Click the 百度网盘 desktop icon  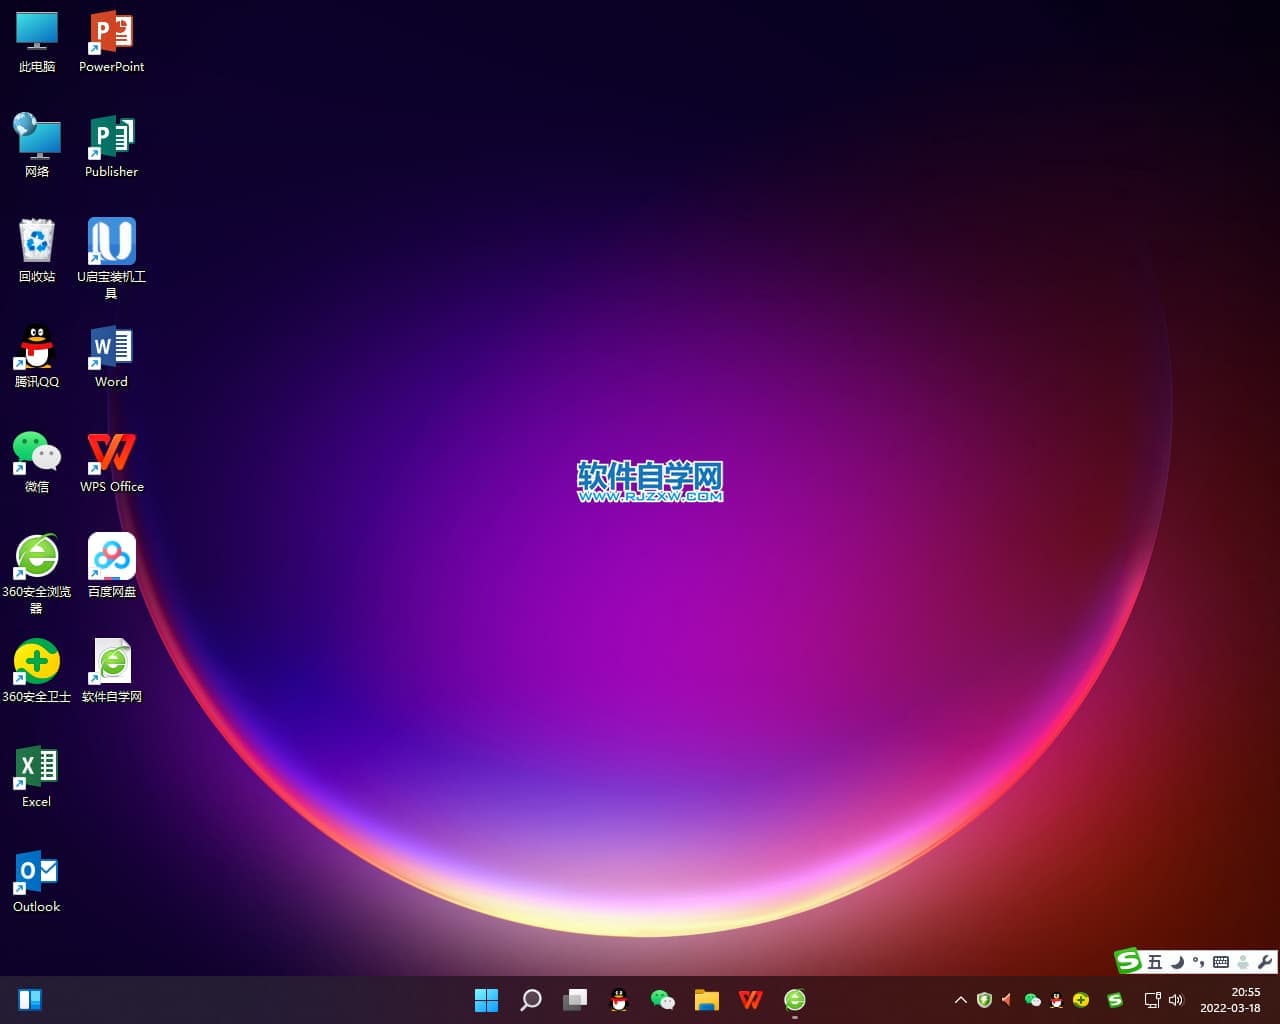[x=111, y=558]
